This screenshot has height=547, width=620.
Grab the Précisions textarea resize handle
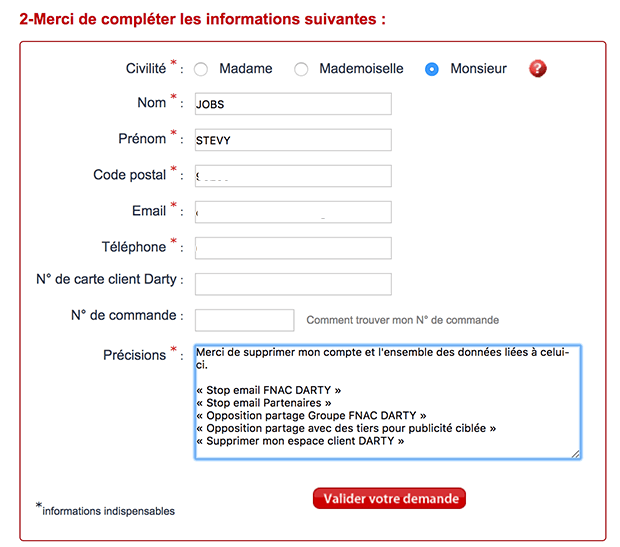point(576,454)
